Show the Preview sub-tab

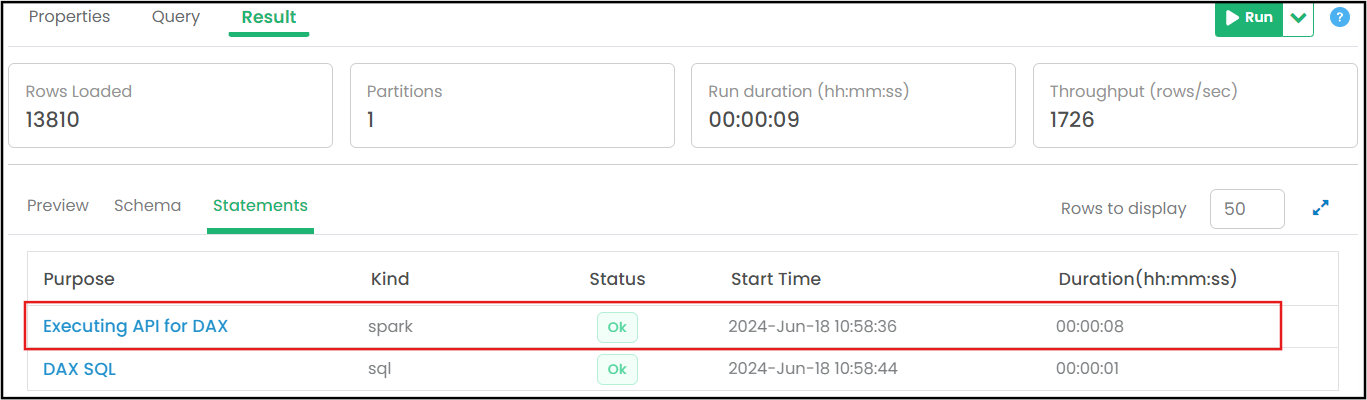coord(58,205)
